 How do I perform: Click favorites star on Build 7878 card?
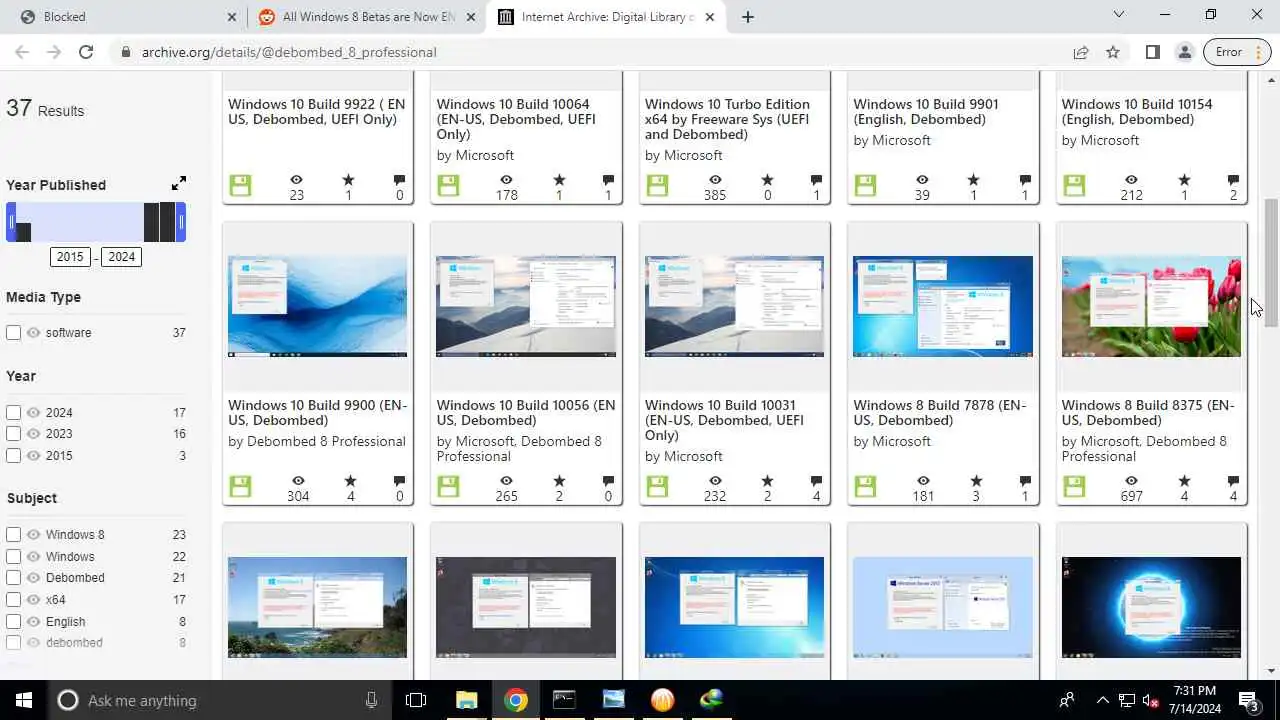click(976, 481)
